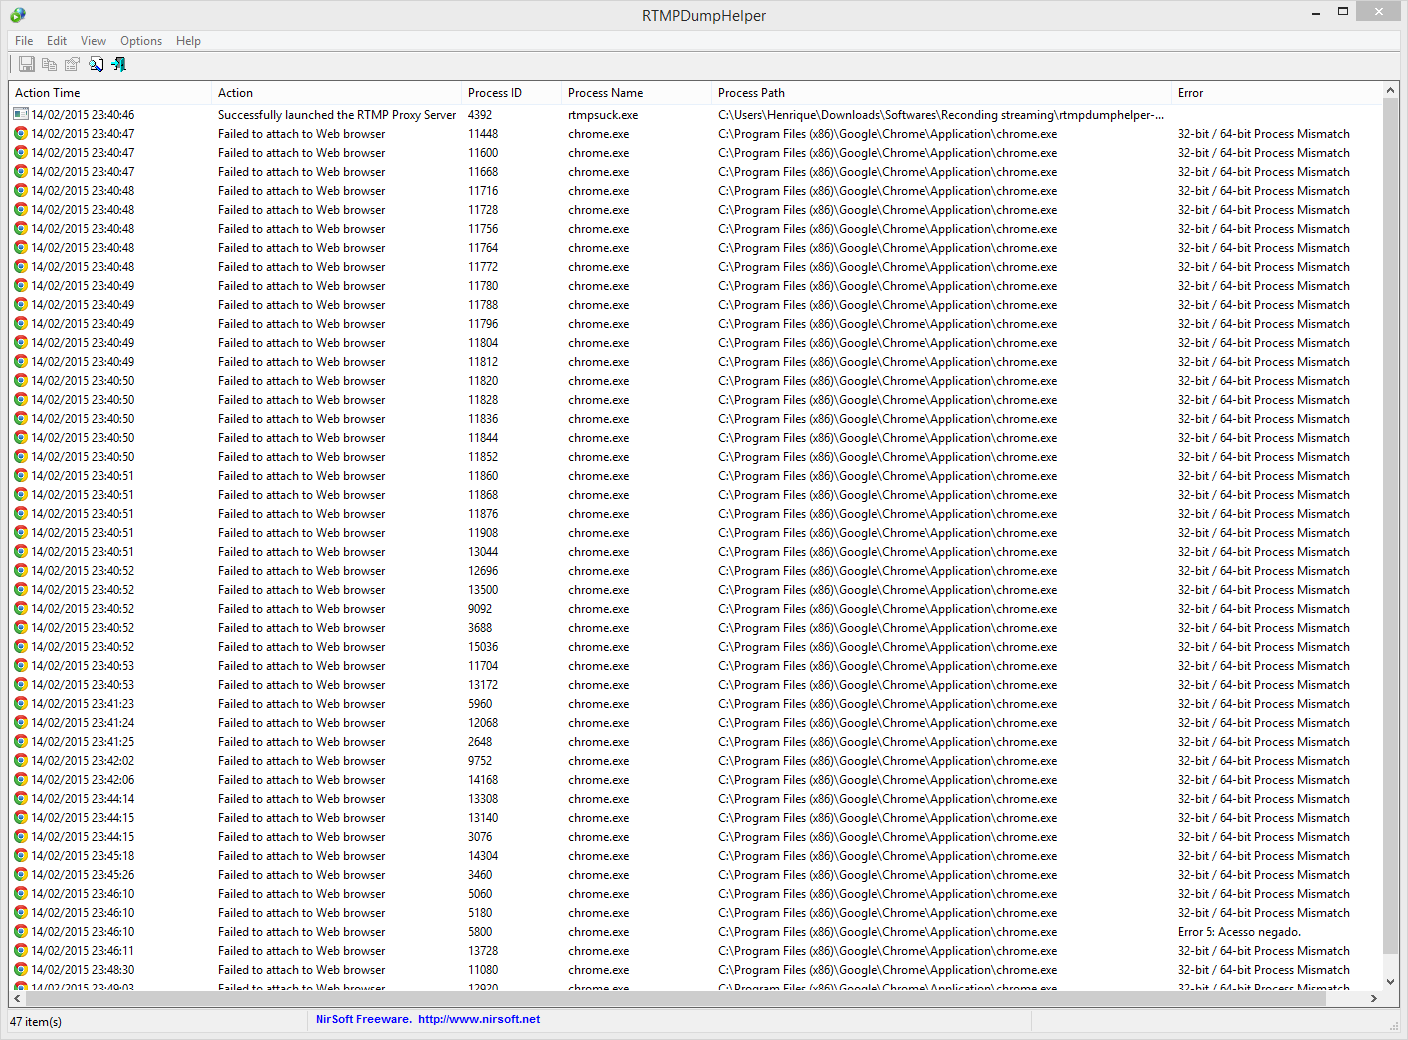Viewport: 1408px width, 1040px height.
Task: Click the rtmpdumphelper process path cell
Action: 941,115
